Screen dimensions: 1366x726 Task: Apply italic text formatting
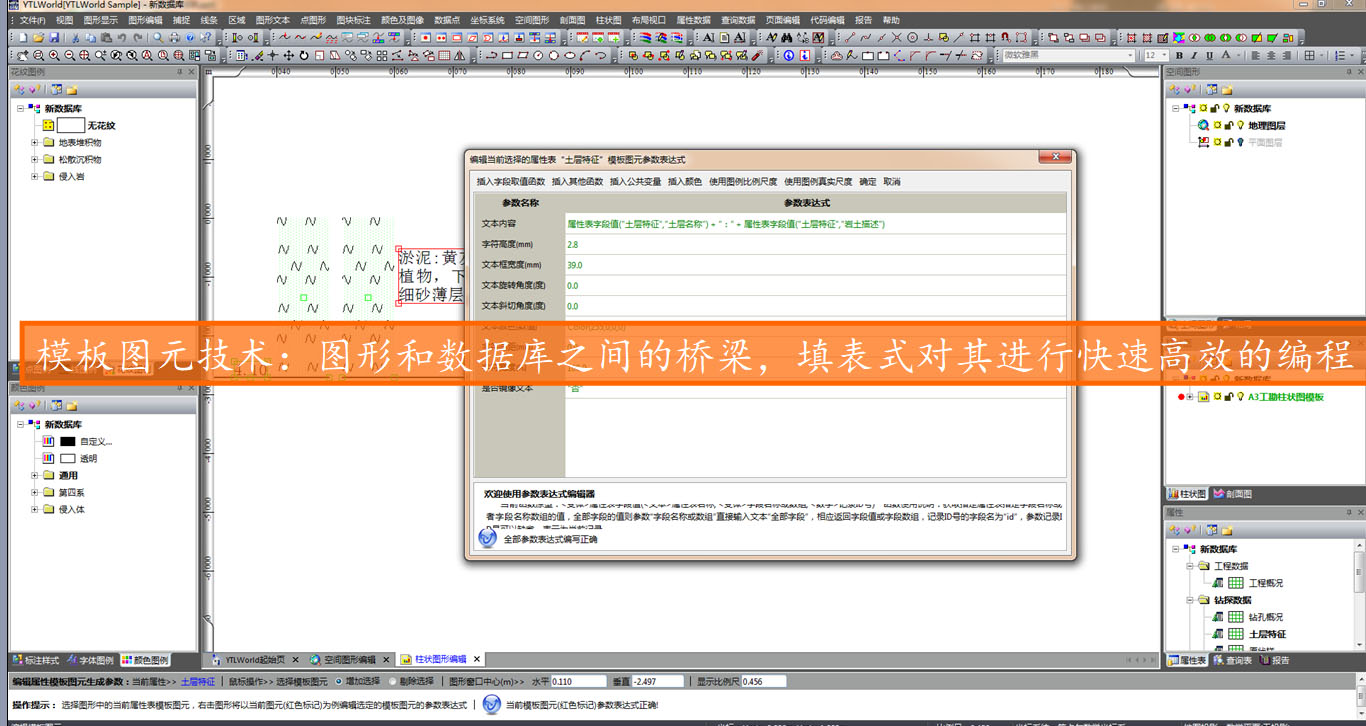coord(1194,55)
